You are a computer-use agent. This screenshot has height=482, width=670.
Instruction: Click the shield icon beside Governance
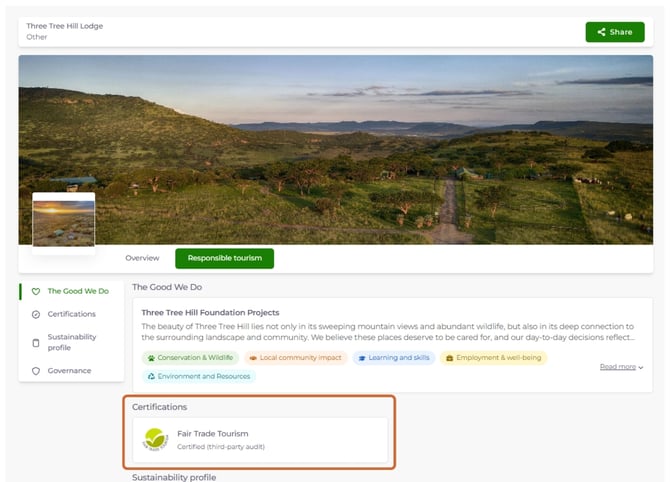coord(36,371)
